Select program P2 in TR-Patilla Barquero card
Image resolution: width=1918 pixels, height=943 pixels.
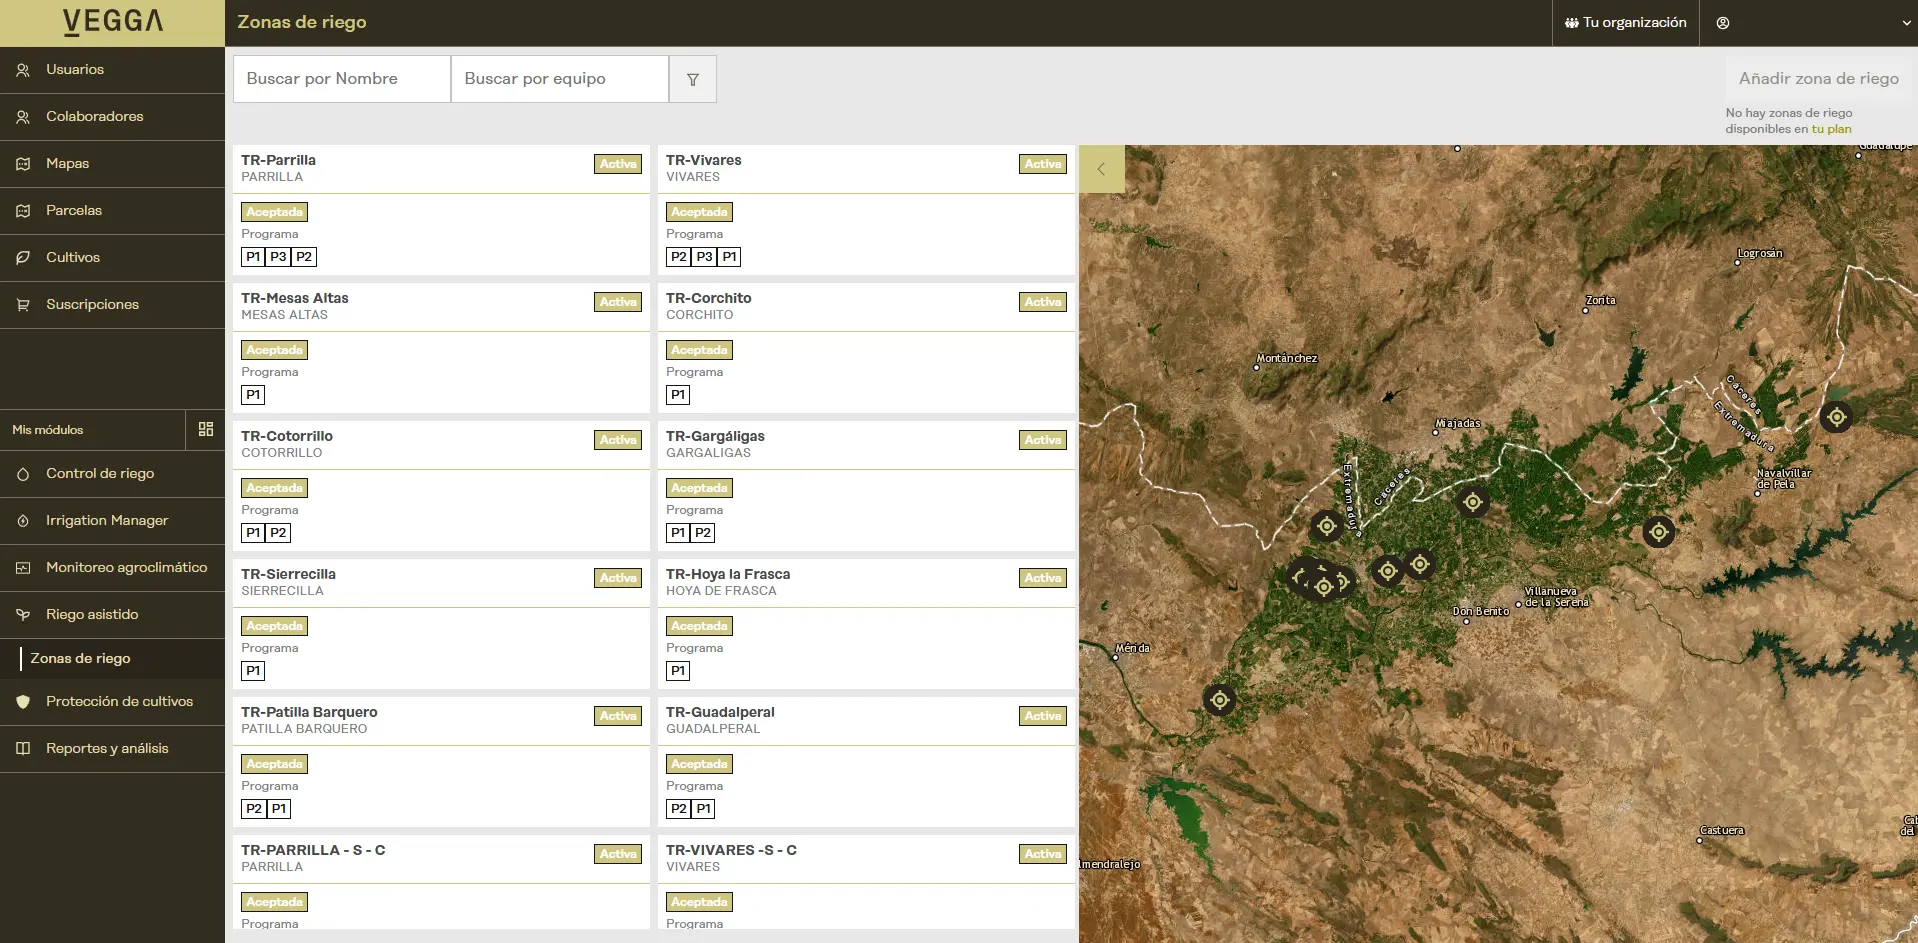pyautogui.click(x=254, y=809)
